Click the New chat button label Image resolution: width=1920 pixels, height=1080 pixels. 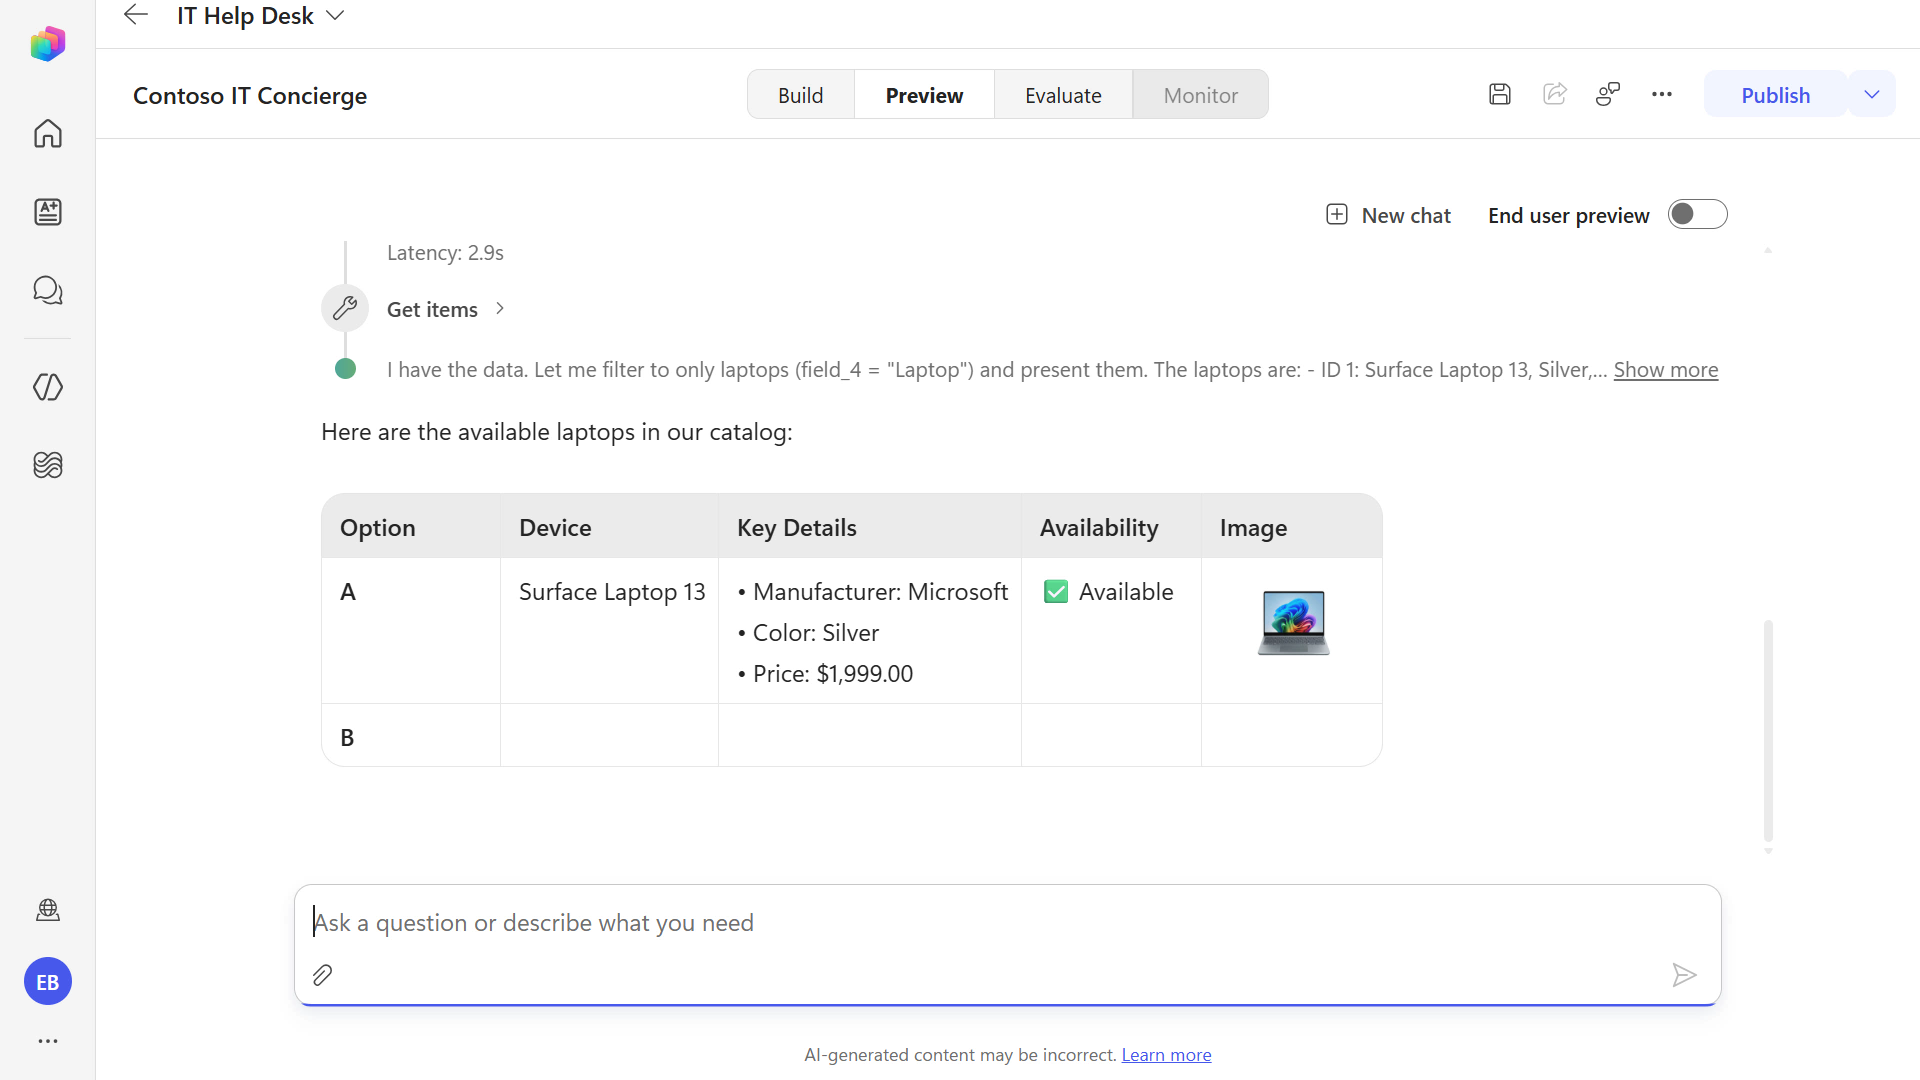[1406, 215]
